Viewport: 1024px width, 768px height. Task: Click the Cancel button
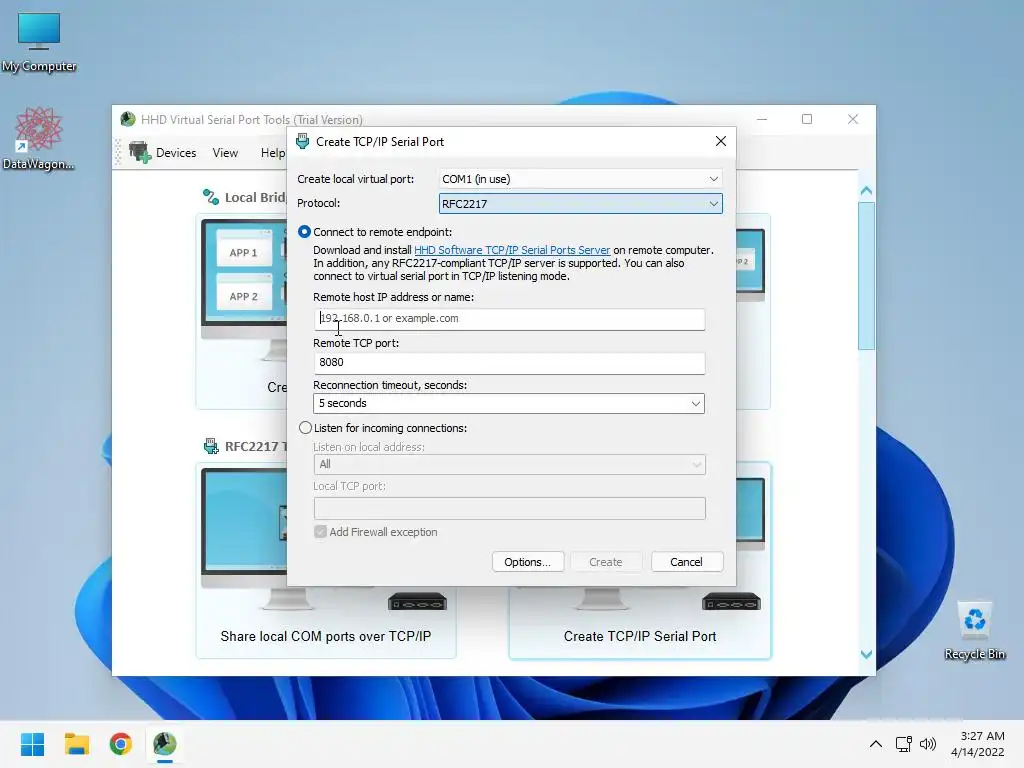(686, 562)
